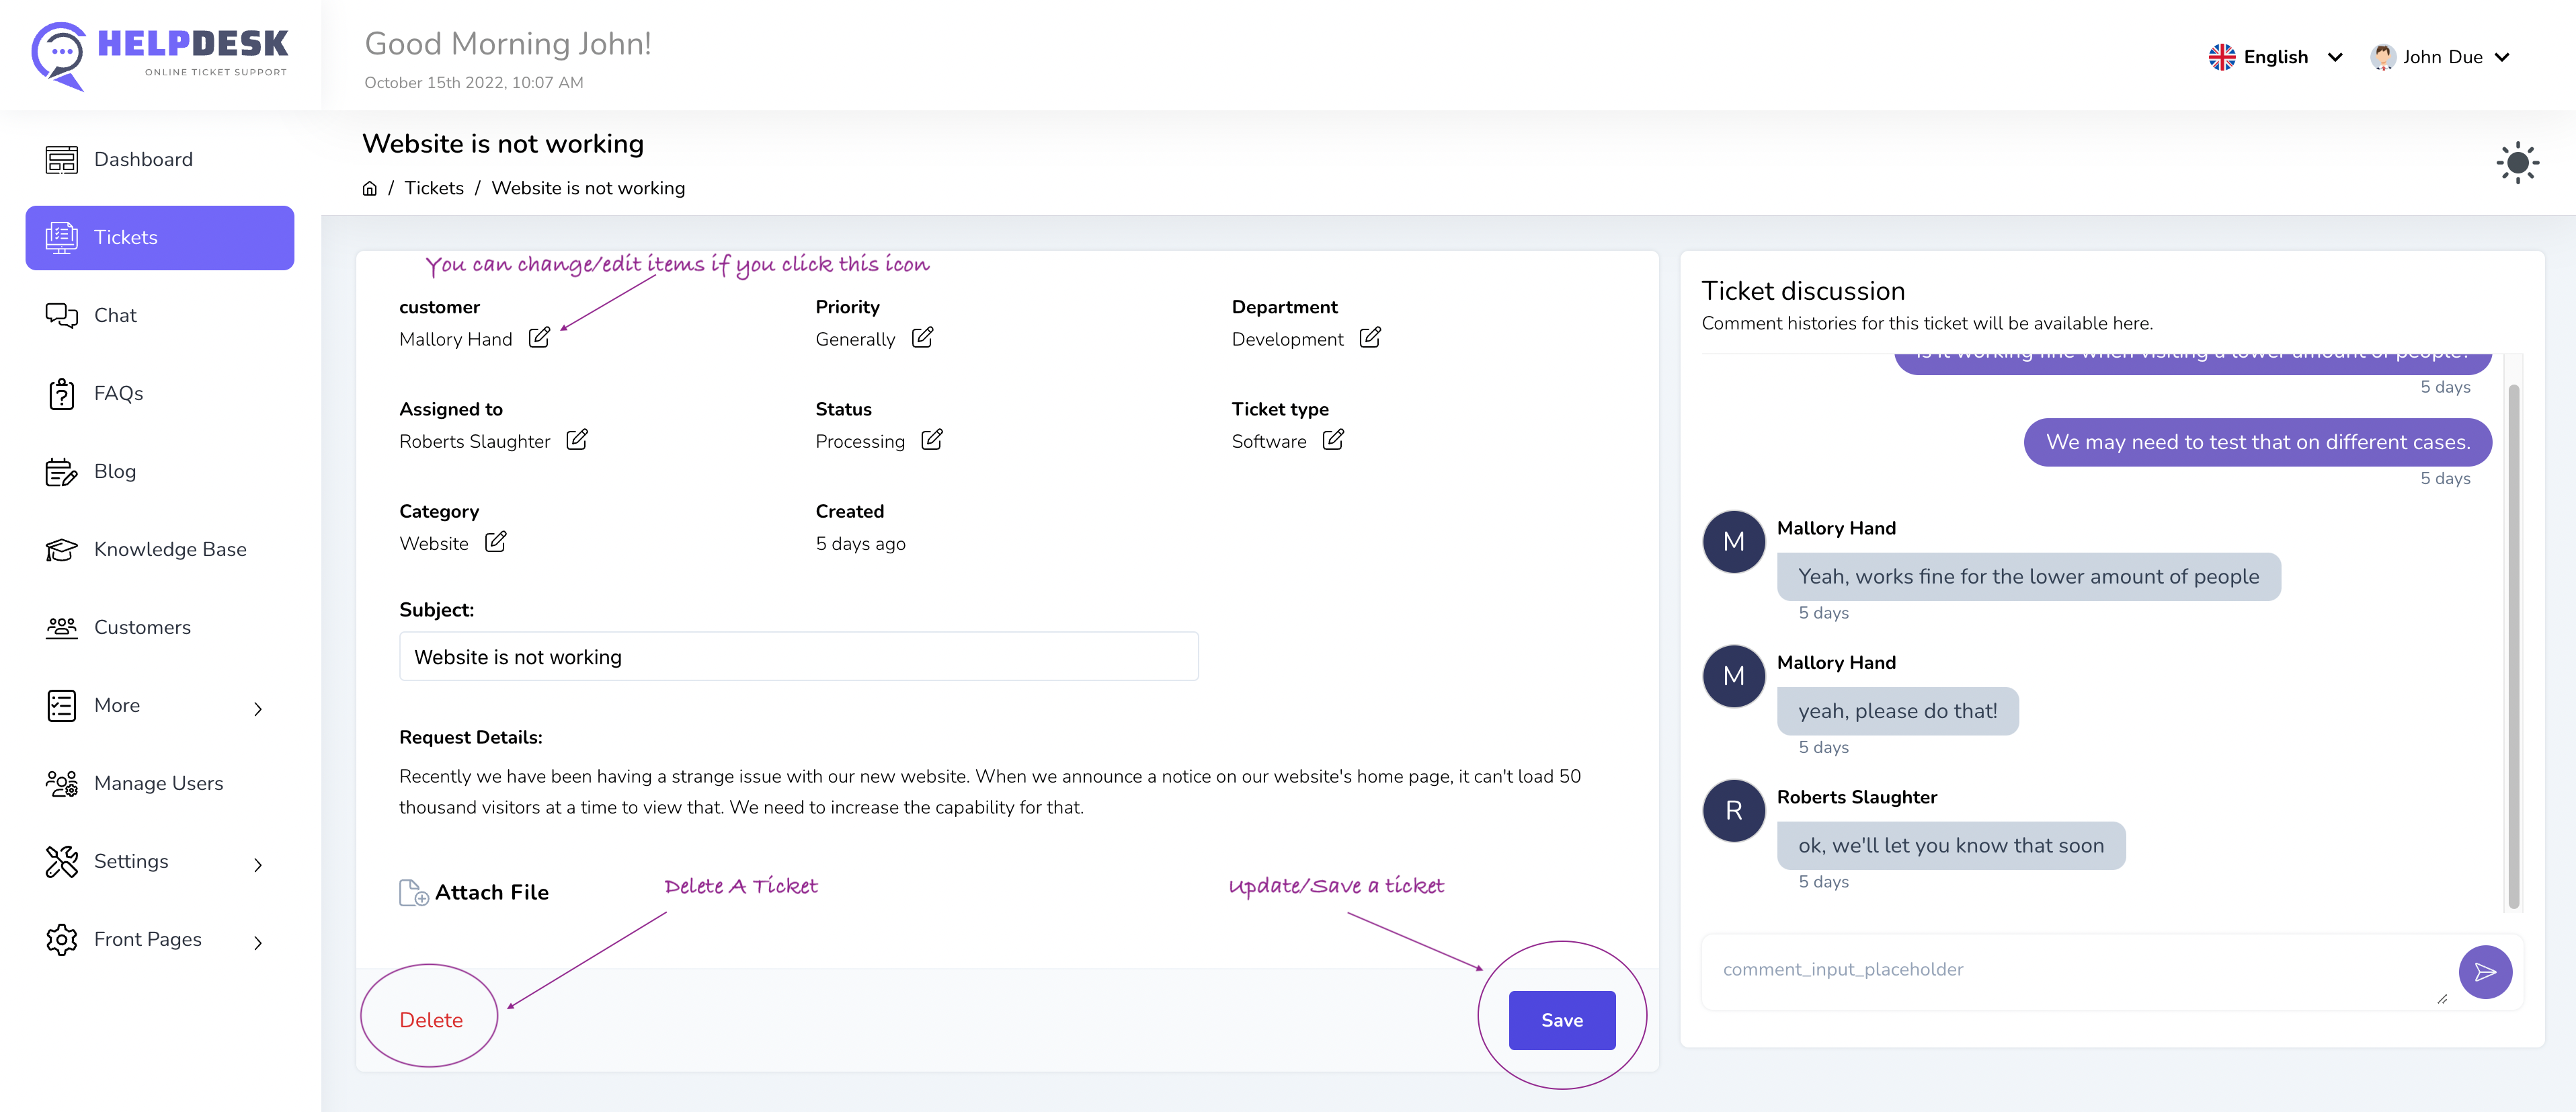The width and height of the screenshot is (2576, 1112).
Task: Click the send comment arrow button
Action: click(x=2484, y=972)
